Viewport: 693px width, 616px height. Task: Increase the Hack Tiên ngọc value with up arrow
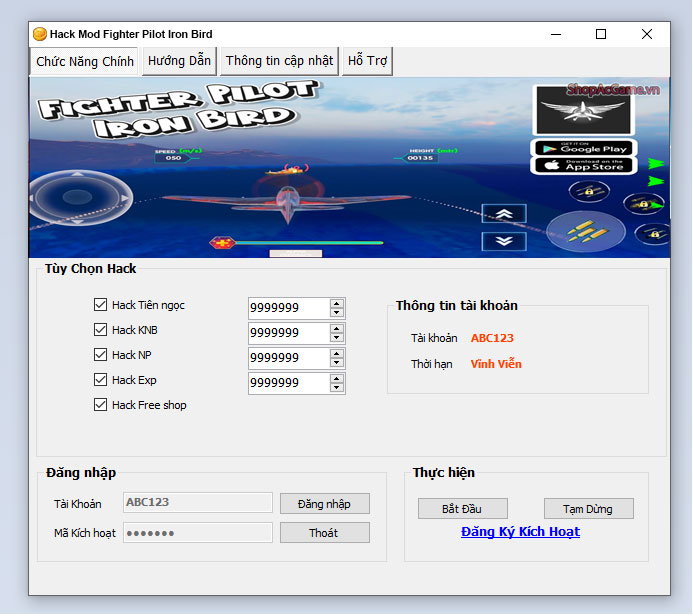click(x=337, y=304)
